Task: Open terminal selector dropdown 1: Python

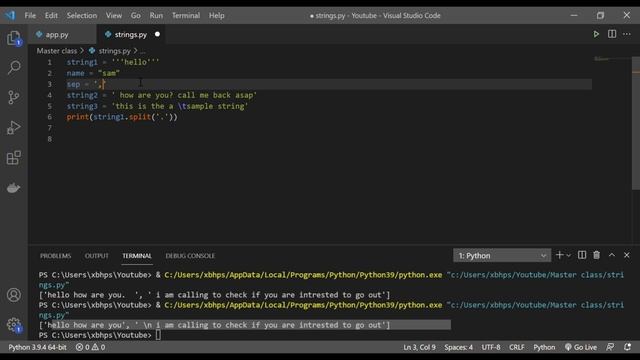Action: [x=502, y=256]
